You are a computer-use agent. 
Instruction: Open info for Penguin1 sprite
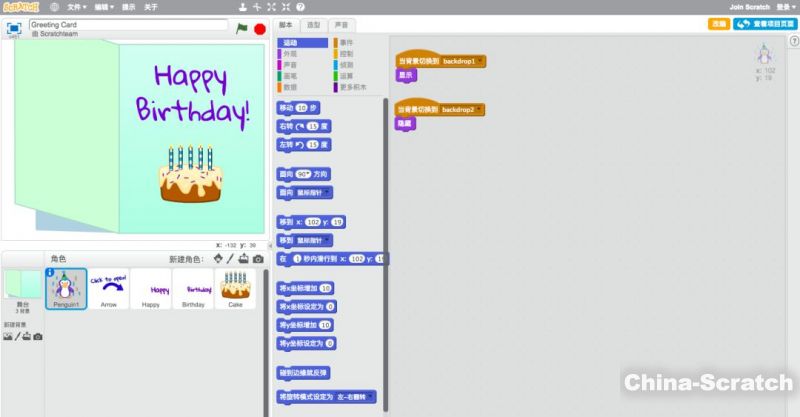coord(50,273)
